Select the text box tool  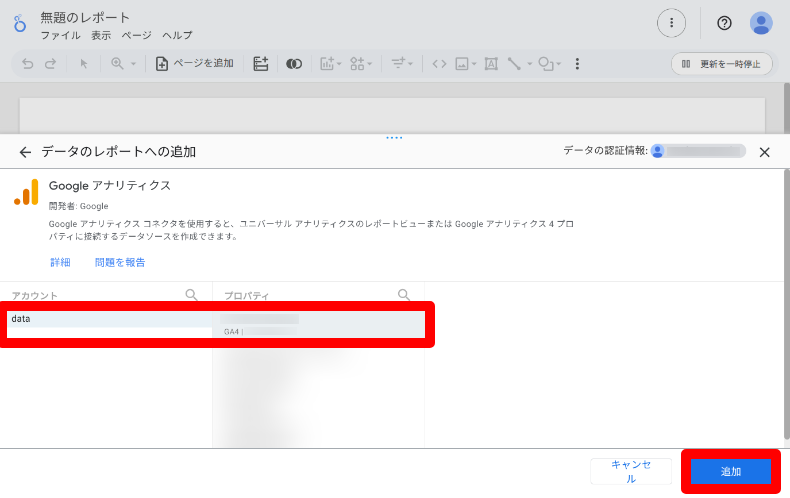click(491, 64)
